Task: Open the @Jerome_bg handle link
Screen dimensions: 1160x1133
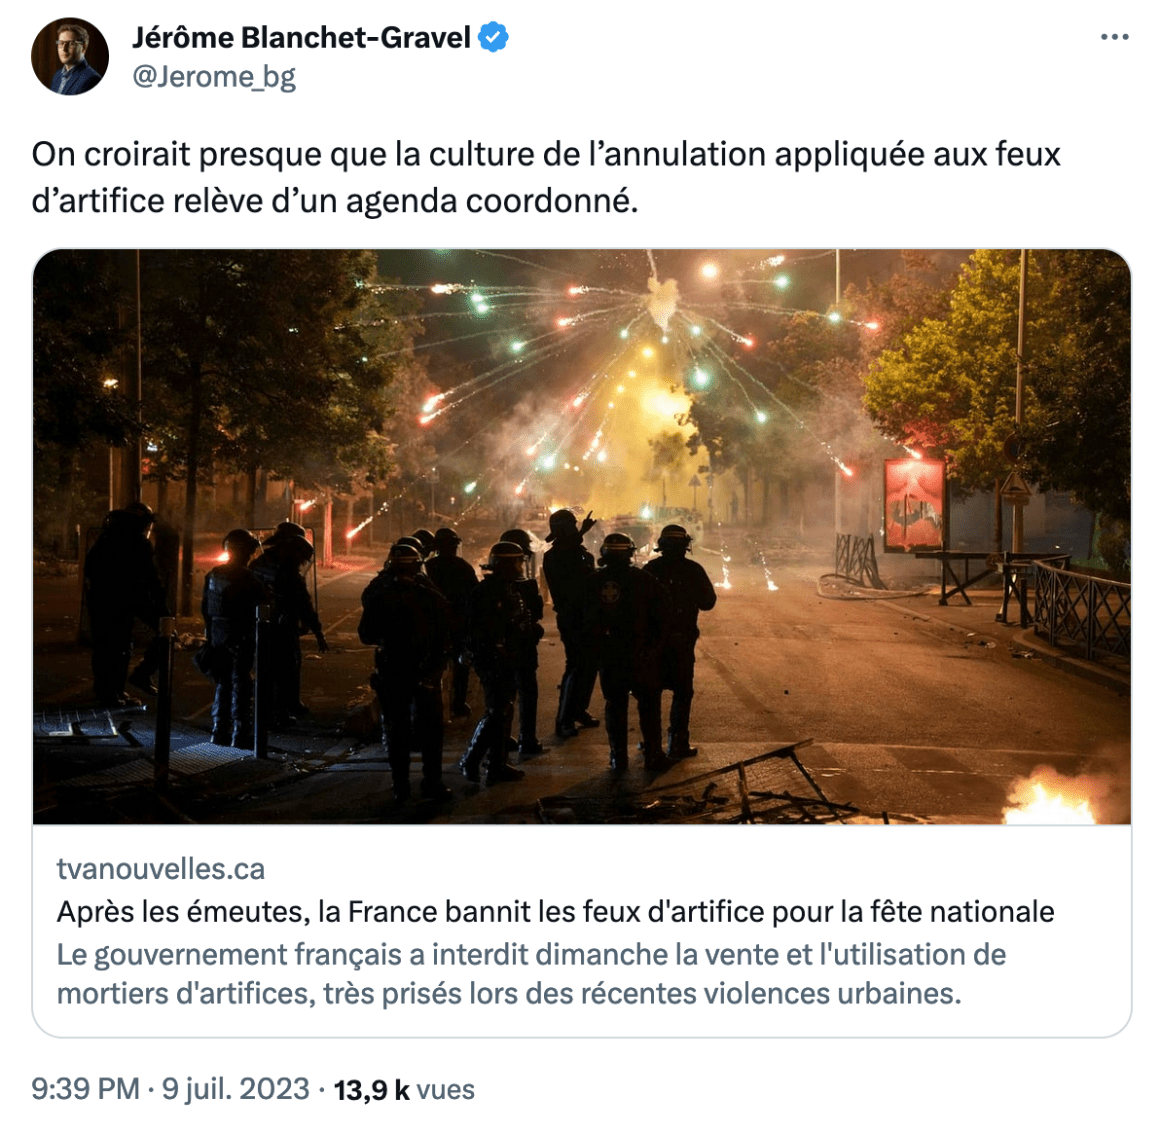Action: (x=214, y=76)
